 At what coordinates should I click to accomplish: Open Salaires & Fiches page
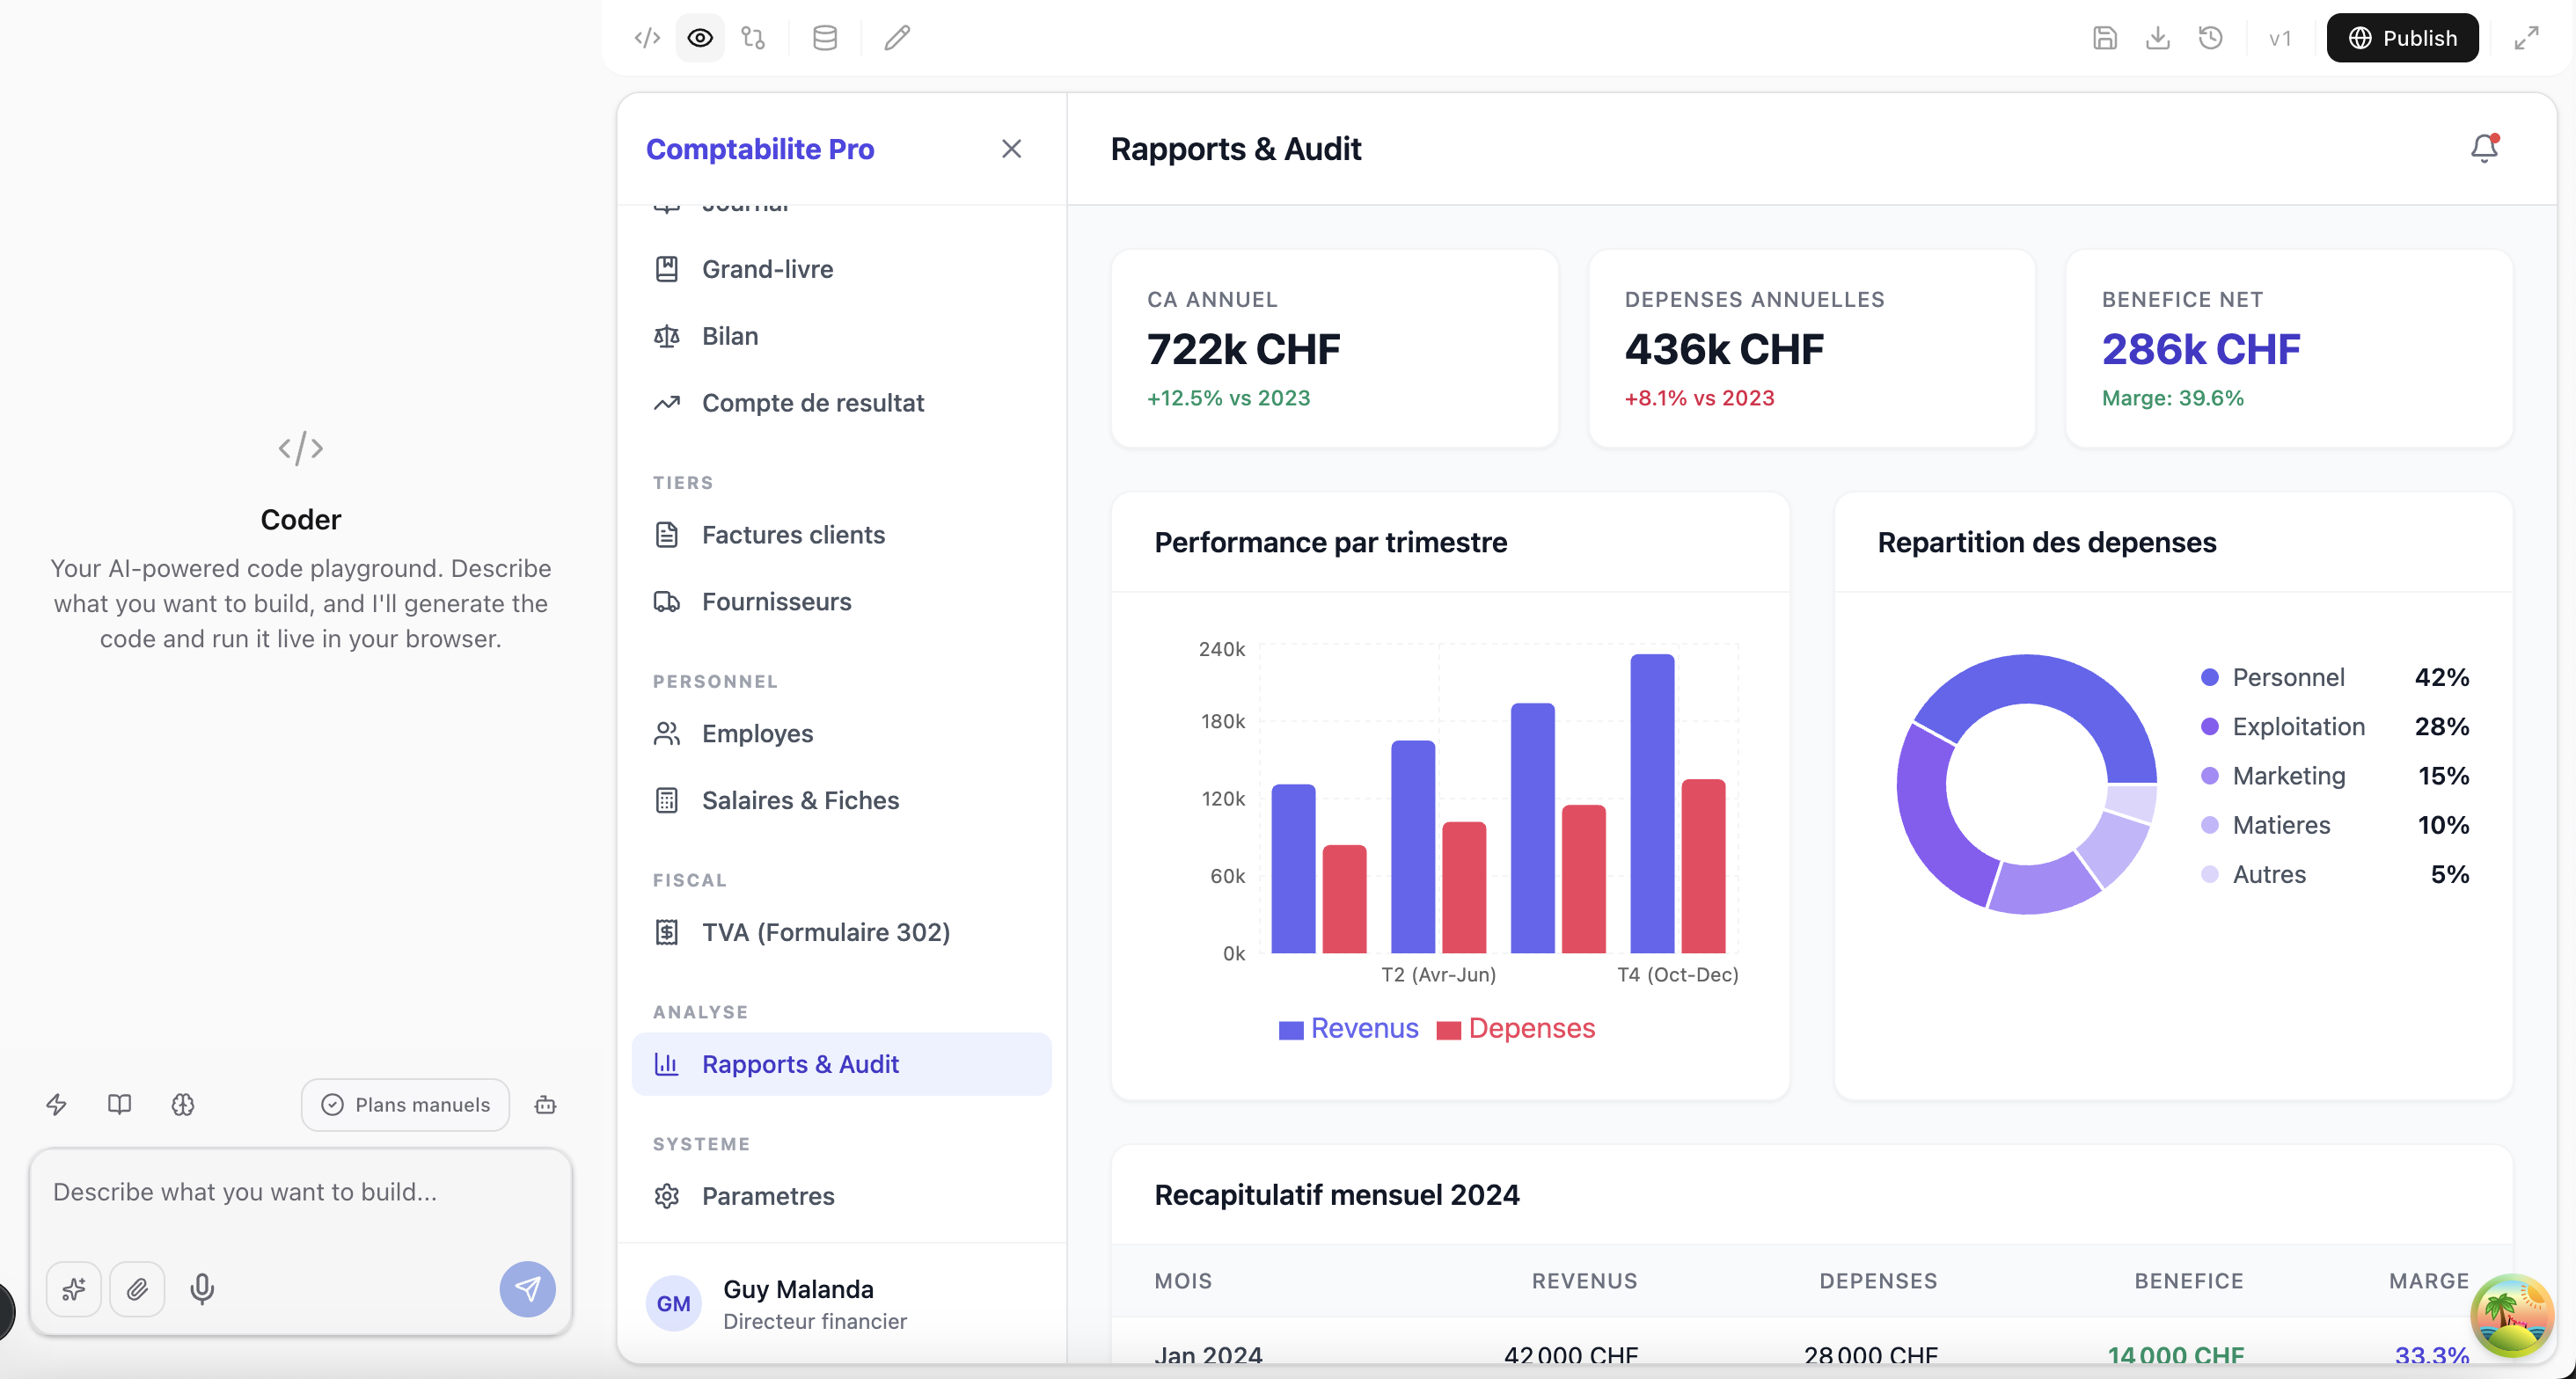point(842,801)
